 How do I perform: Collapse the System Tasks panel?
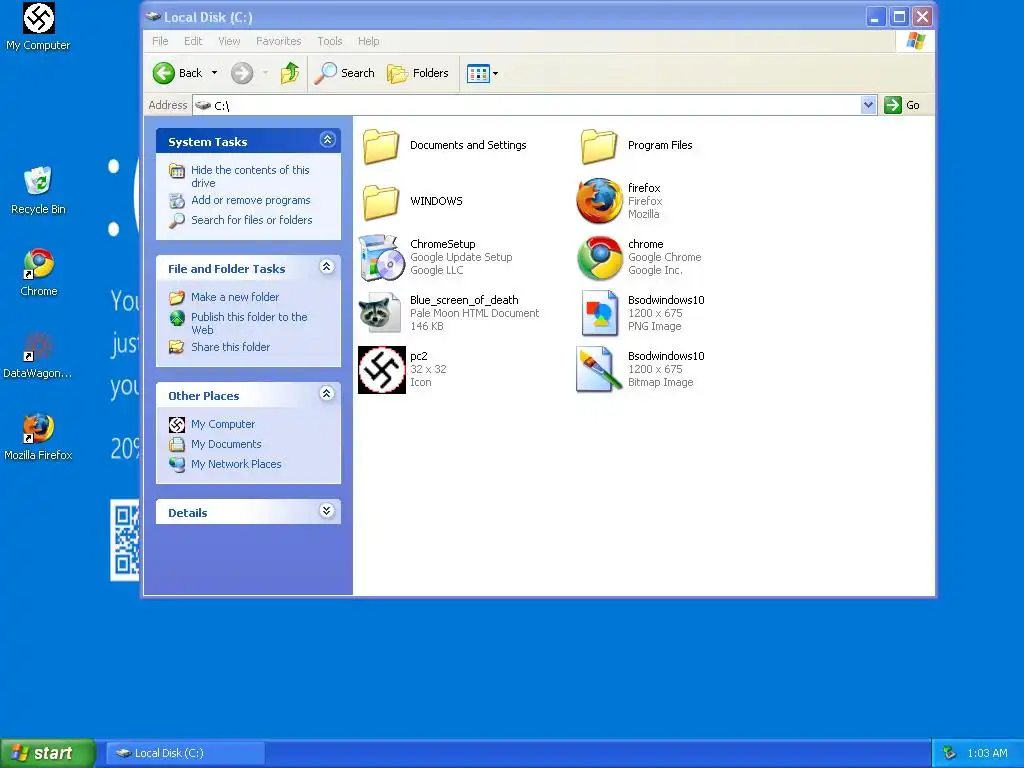(327, 140)
